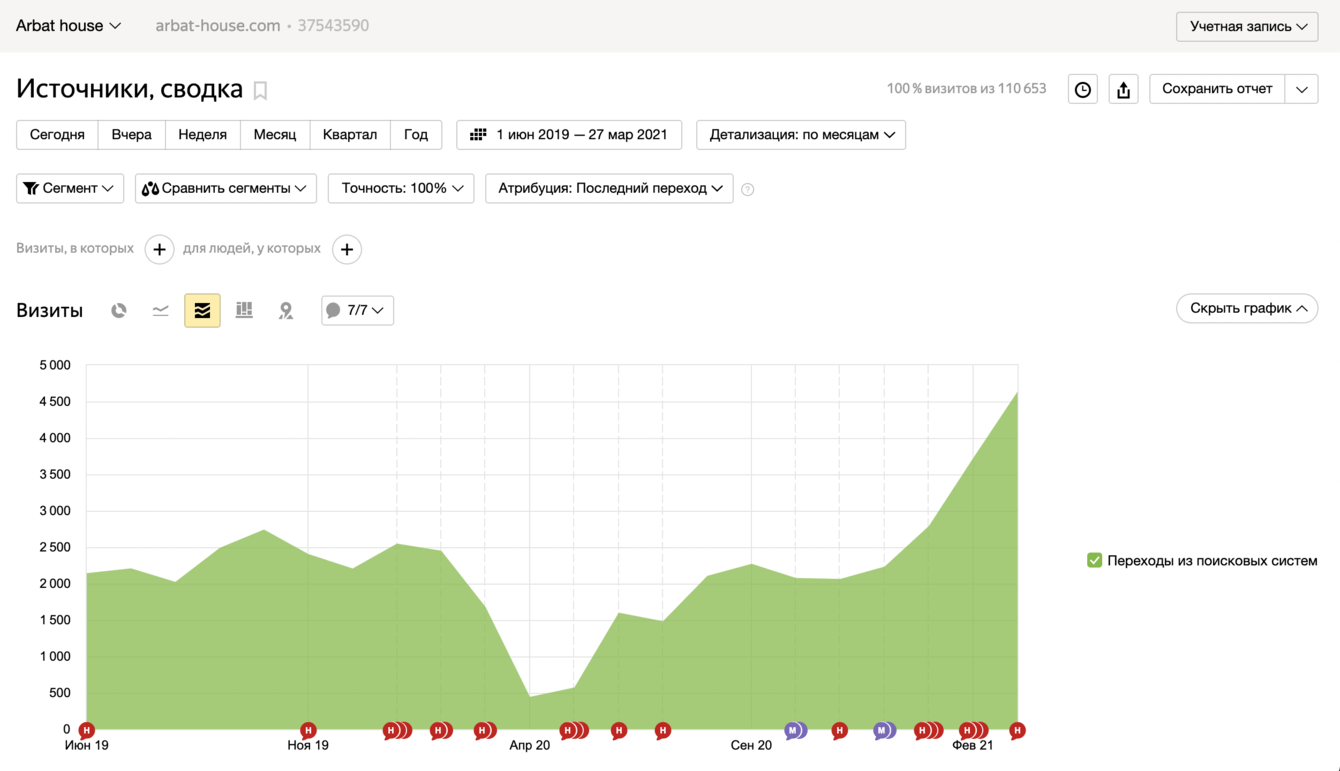Screen dimensions: 1340x771
Task: Open Детализация: по месяцам dropdown
Action: pos(801,135)
